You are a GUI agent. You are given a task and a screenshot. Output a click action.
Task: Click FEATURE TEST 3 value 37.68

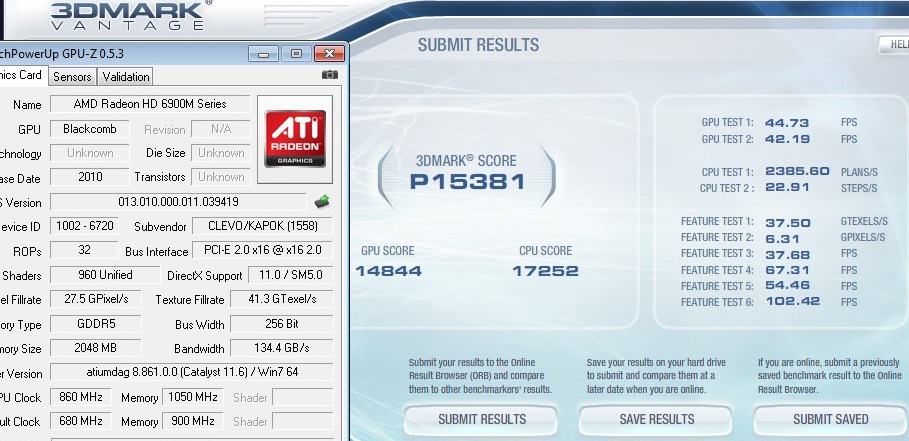(x=787, y=254)
